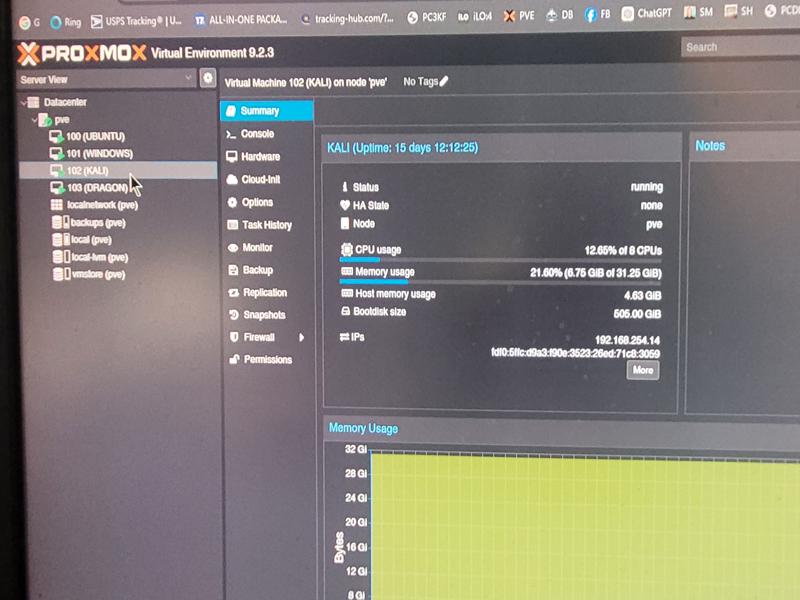Click the 'running' status value

[x=646, y=187]
